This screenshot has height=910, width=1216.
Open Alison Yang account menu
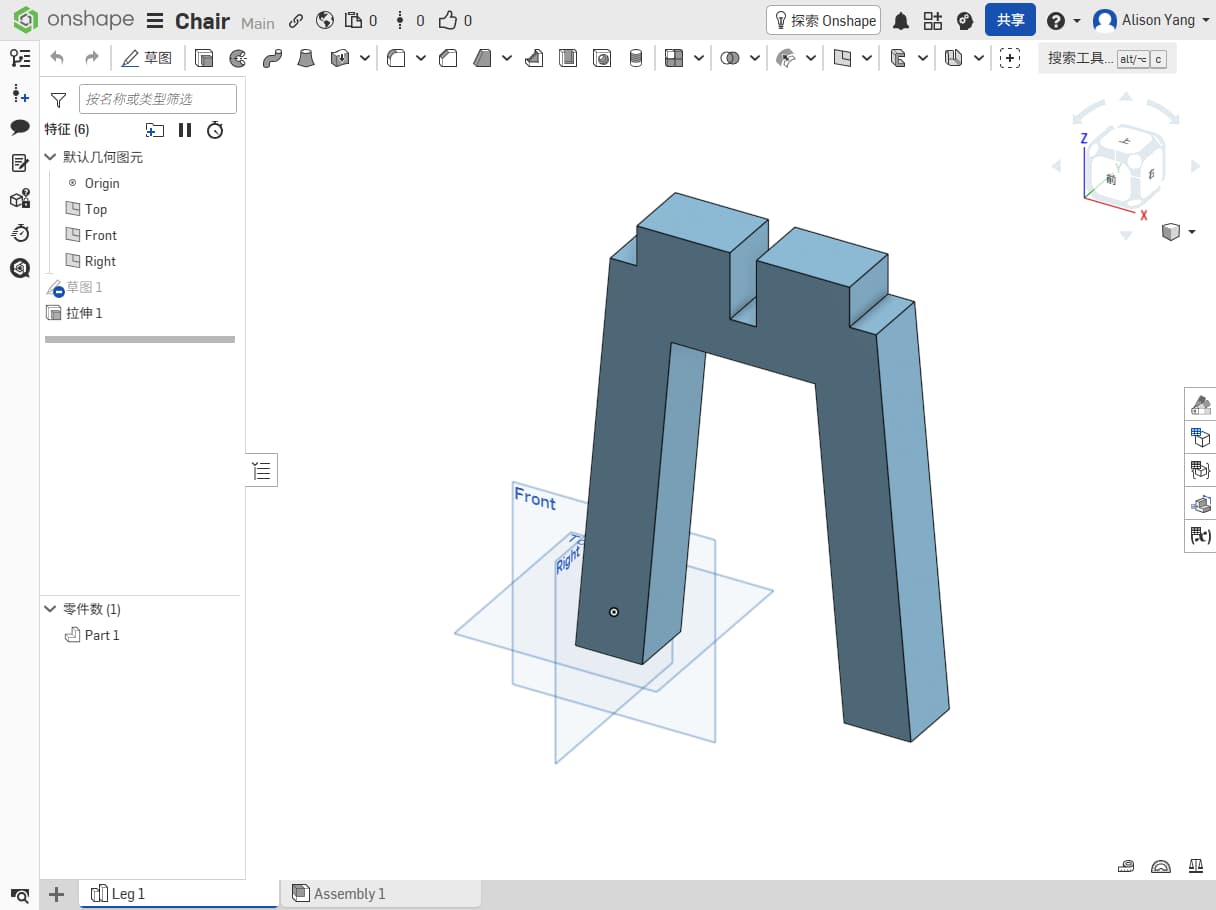pyautogui.click(x=1150, y=20)
